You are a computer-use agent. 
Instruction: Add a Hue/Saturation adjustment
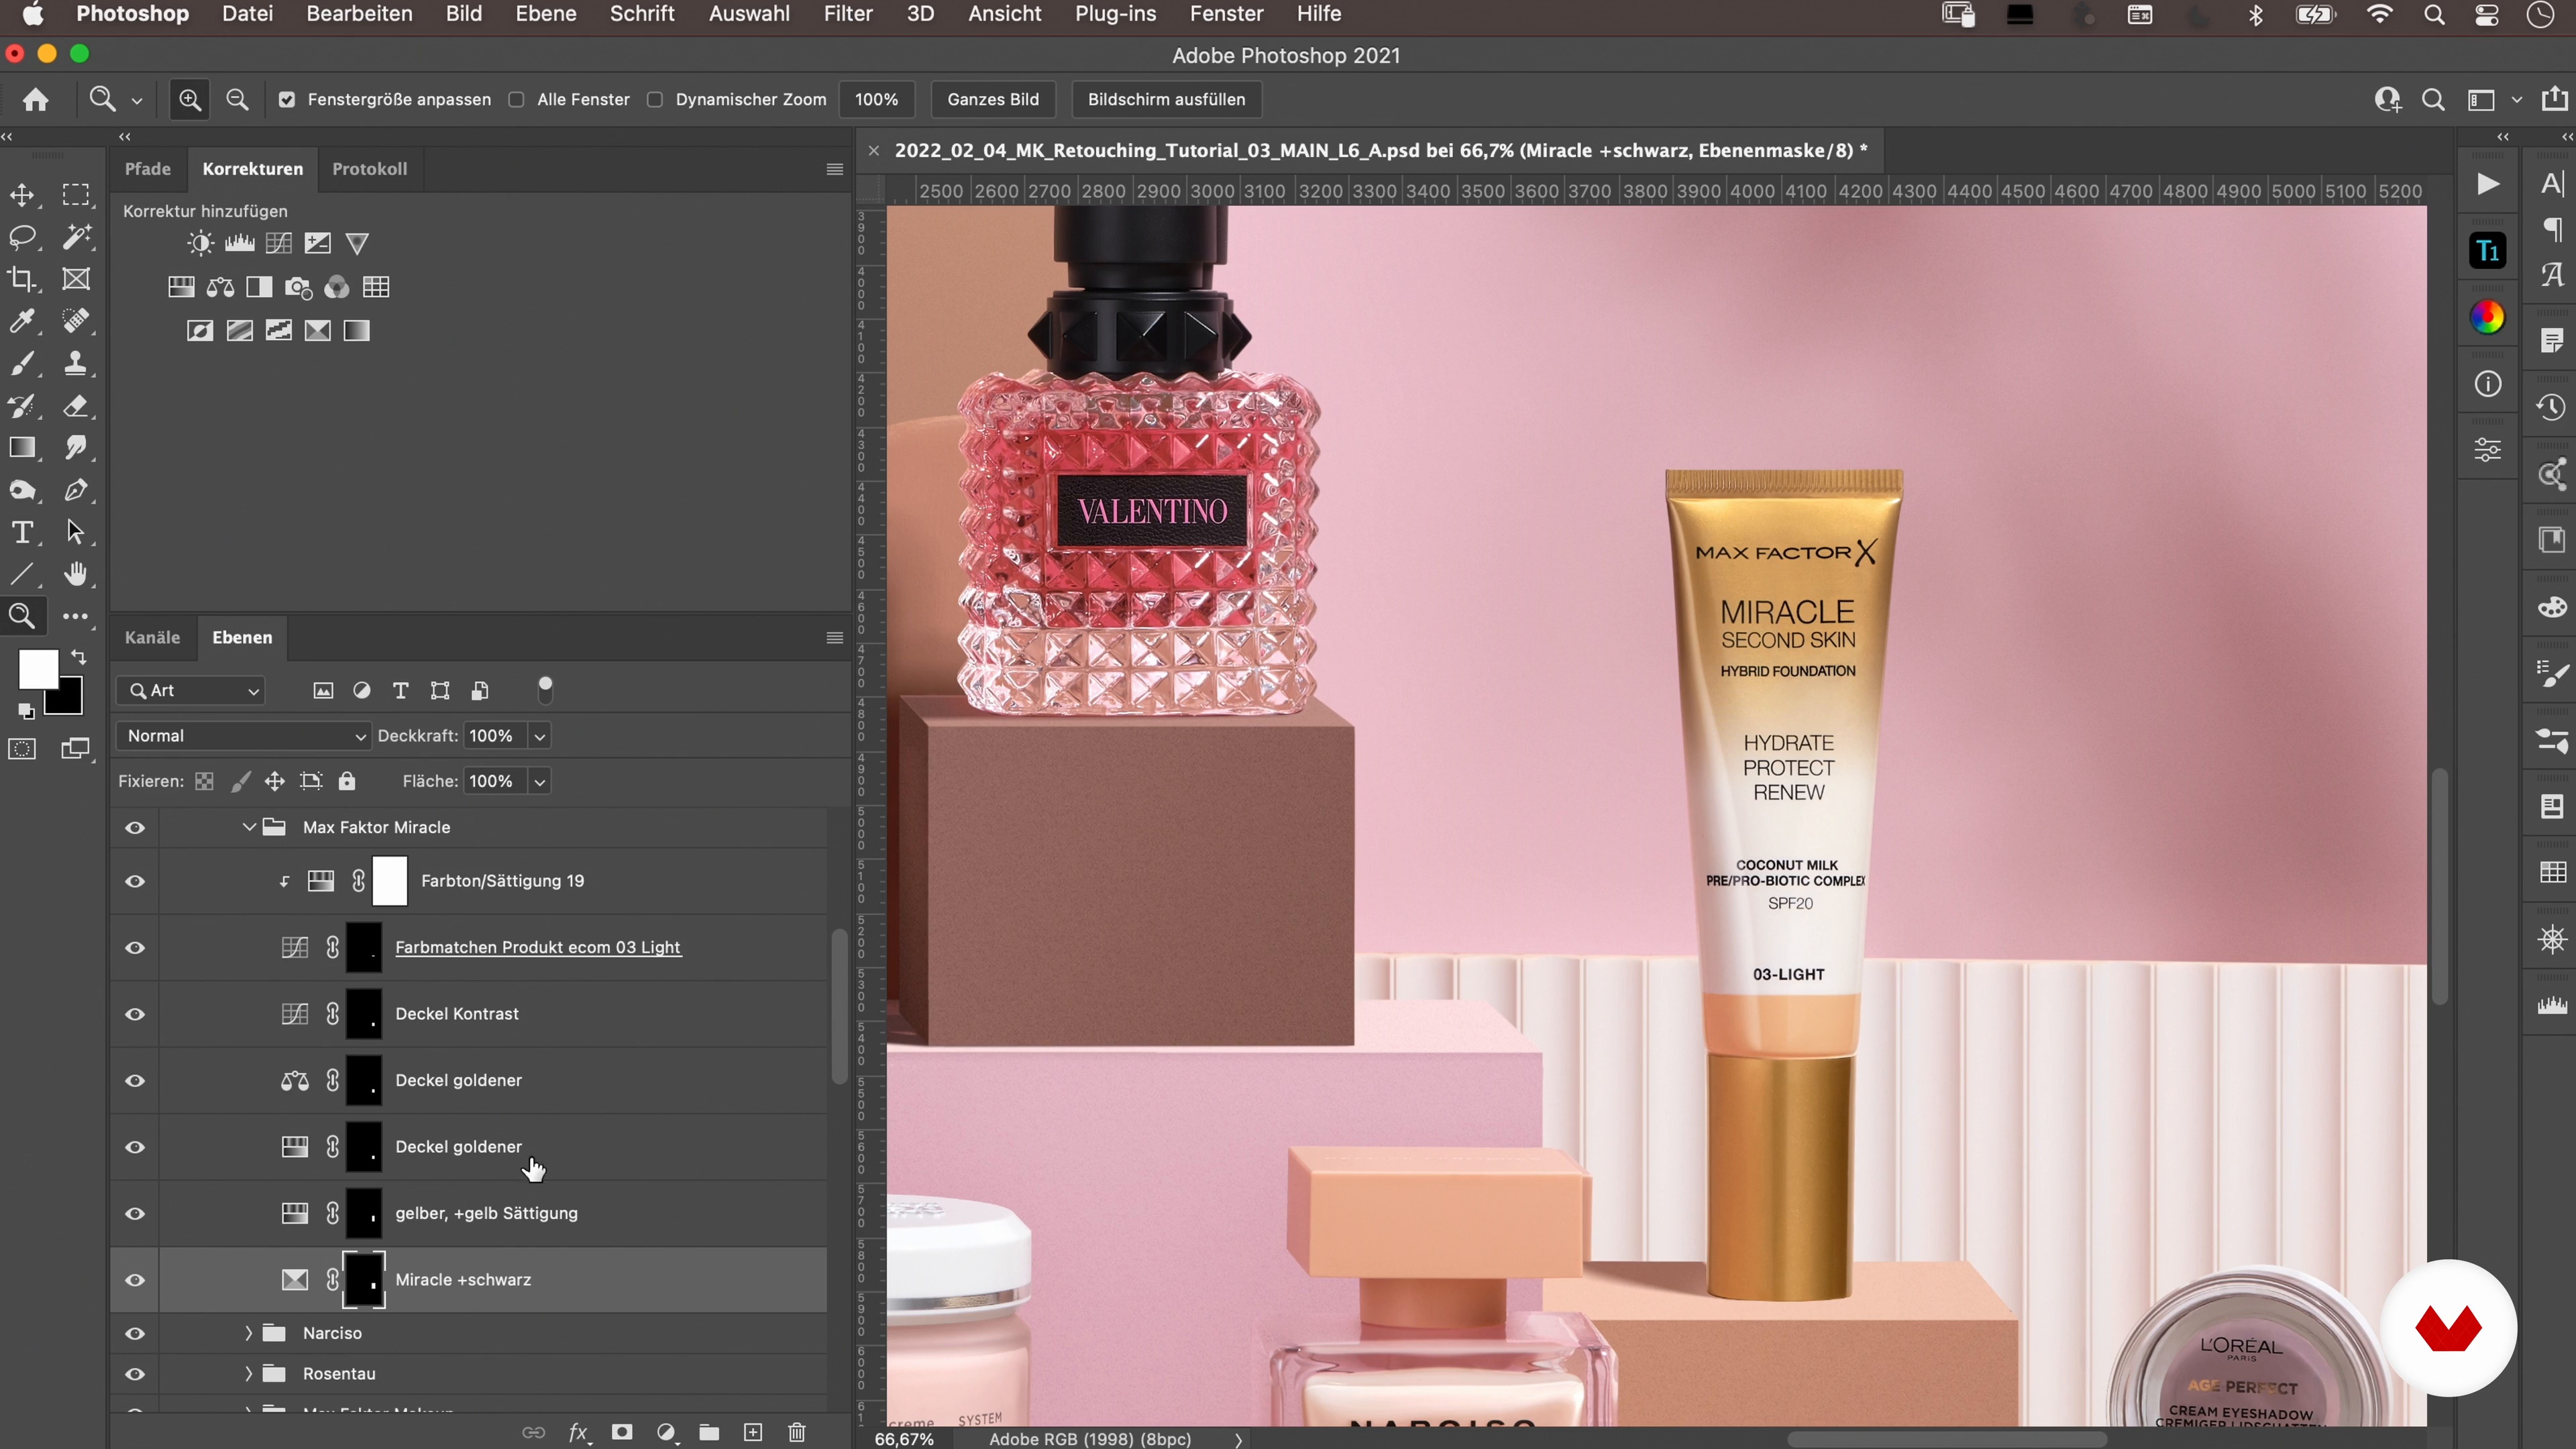tap(181, 287)
